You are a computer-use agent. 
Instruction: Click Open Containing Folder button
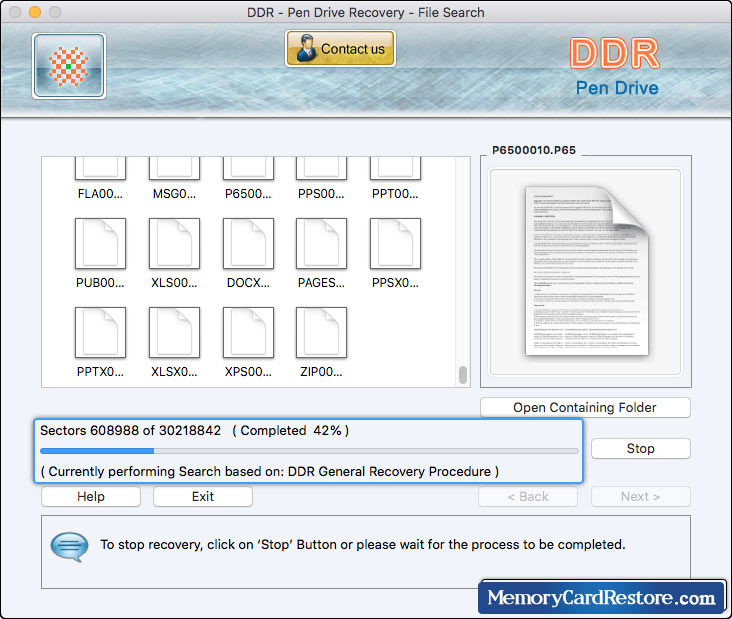click(585, 408)
